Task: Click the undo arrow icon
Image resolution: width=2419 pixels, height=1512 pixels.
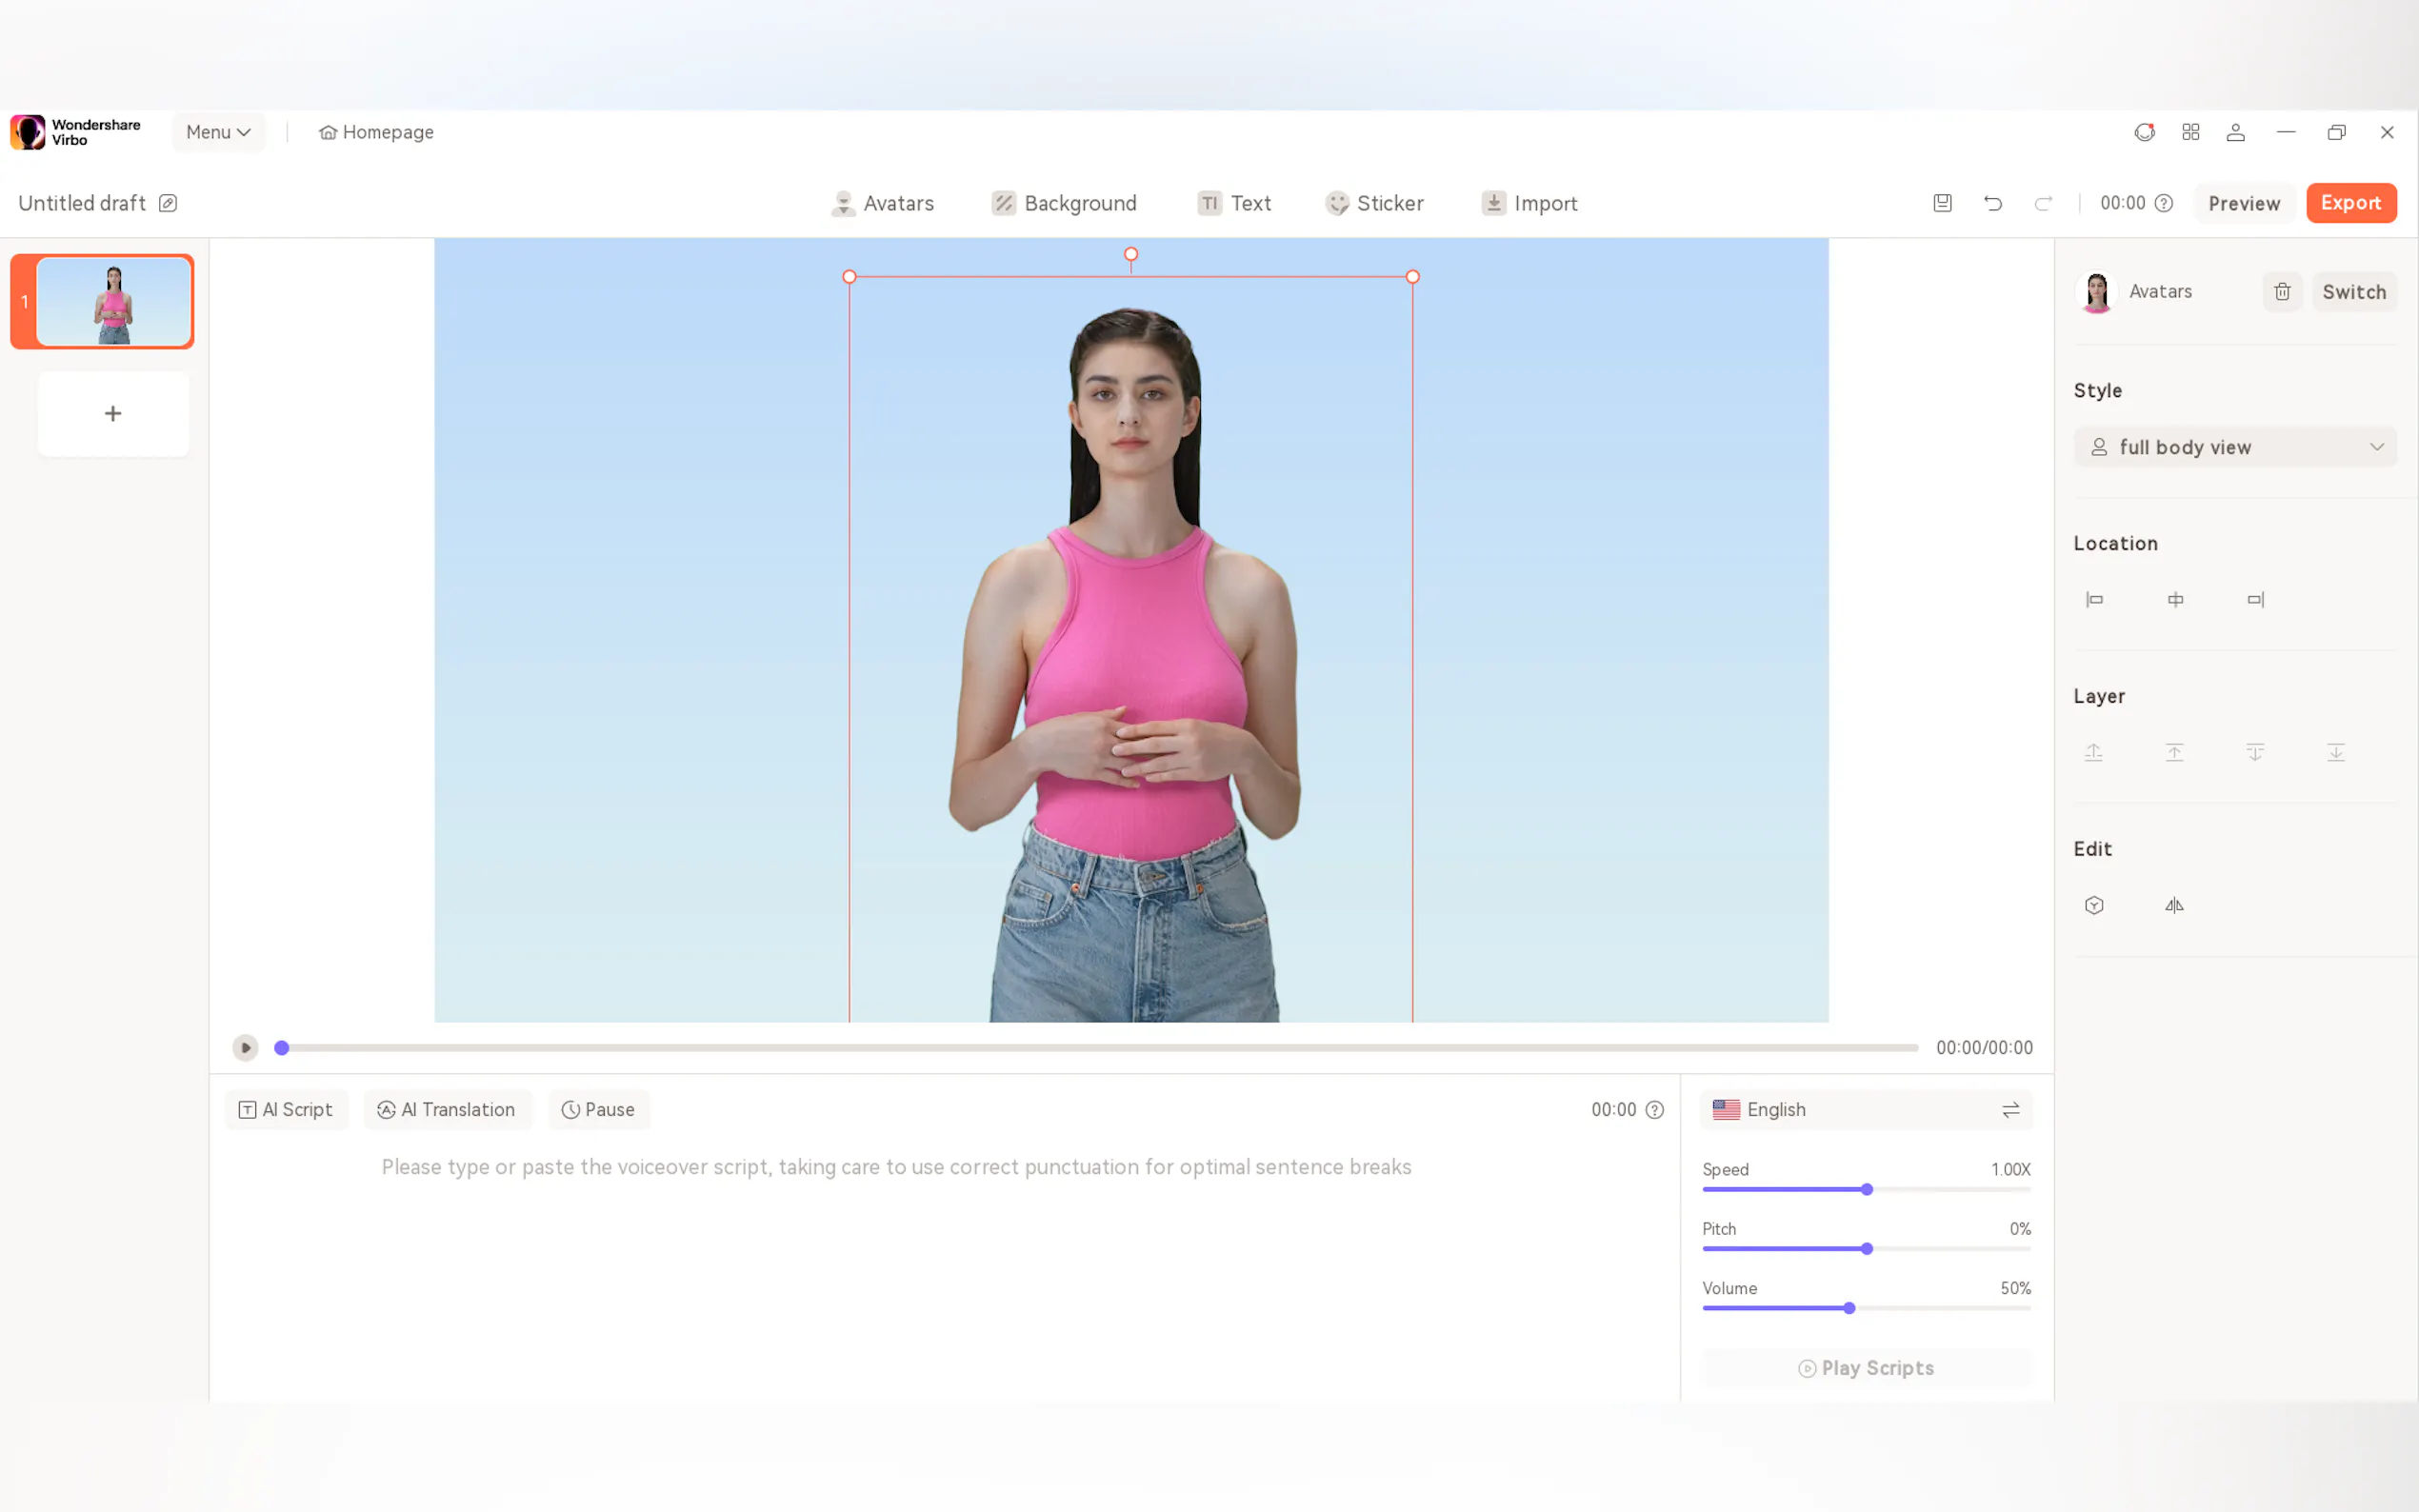Action: (x=1992, y=203)
